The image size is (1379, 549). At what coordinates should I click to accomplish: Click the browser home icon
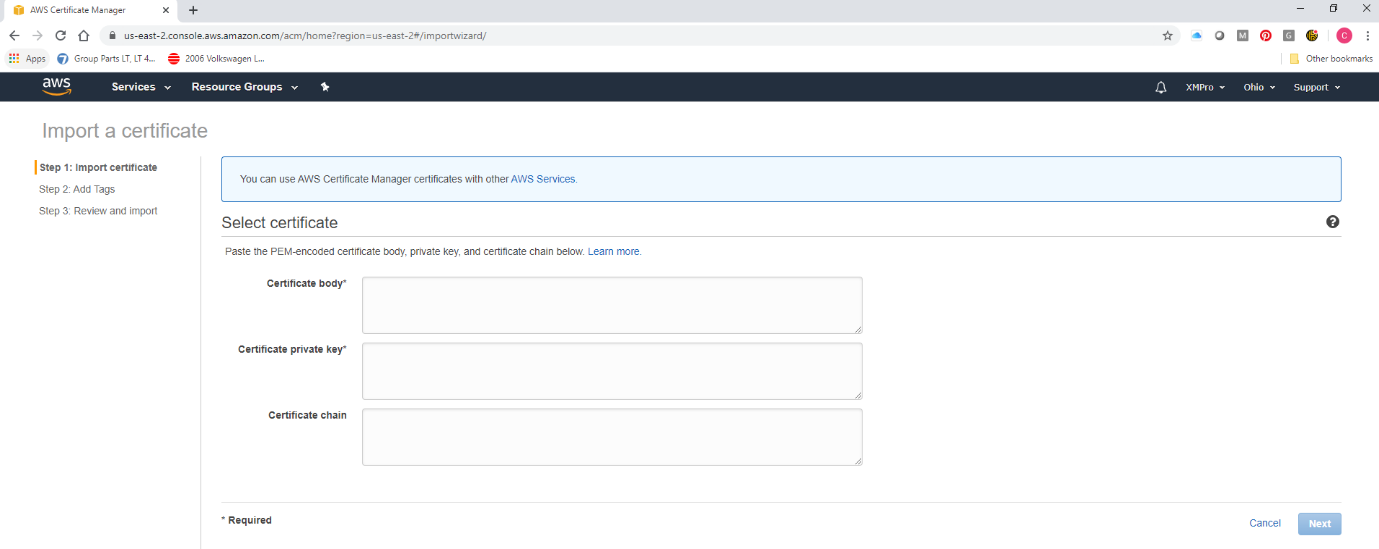click(84, 35)
